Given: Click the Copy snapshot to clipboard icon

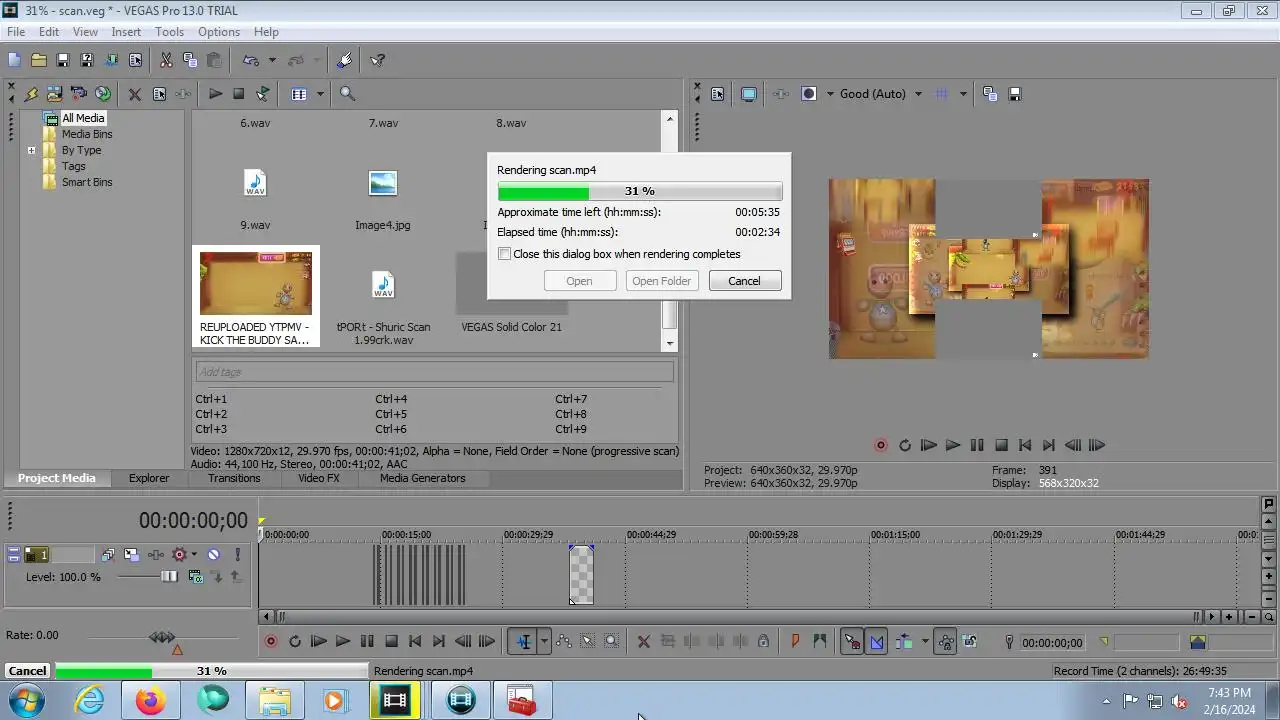Looking at the screenshot, I should [x=990, y=94].
